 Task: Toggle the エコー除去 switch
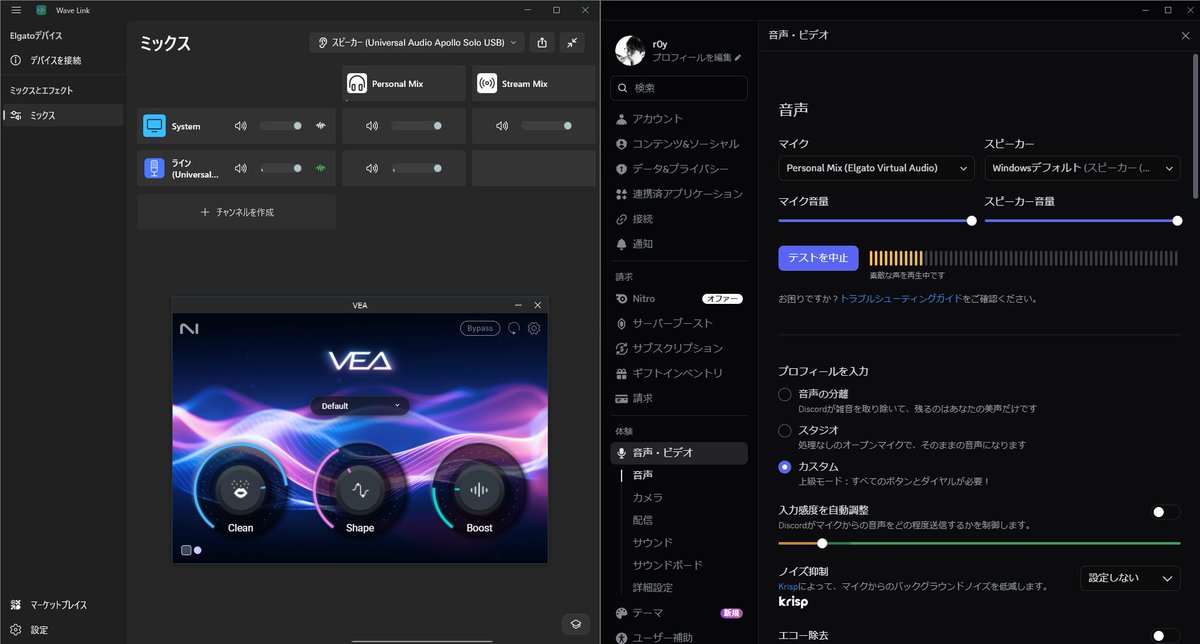click(x=1164, y=635)
